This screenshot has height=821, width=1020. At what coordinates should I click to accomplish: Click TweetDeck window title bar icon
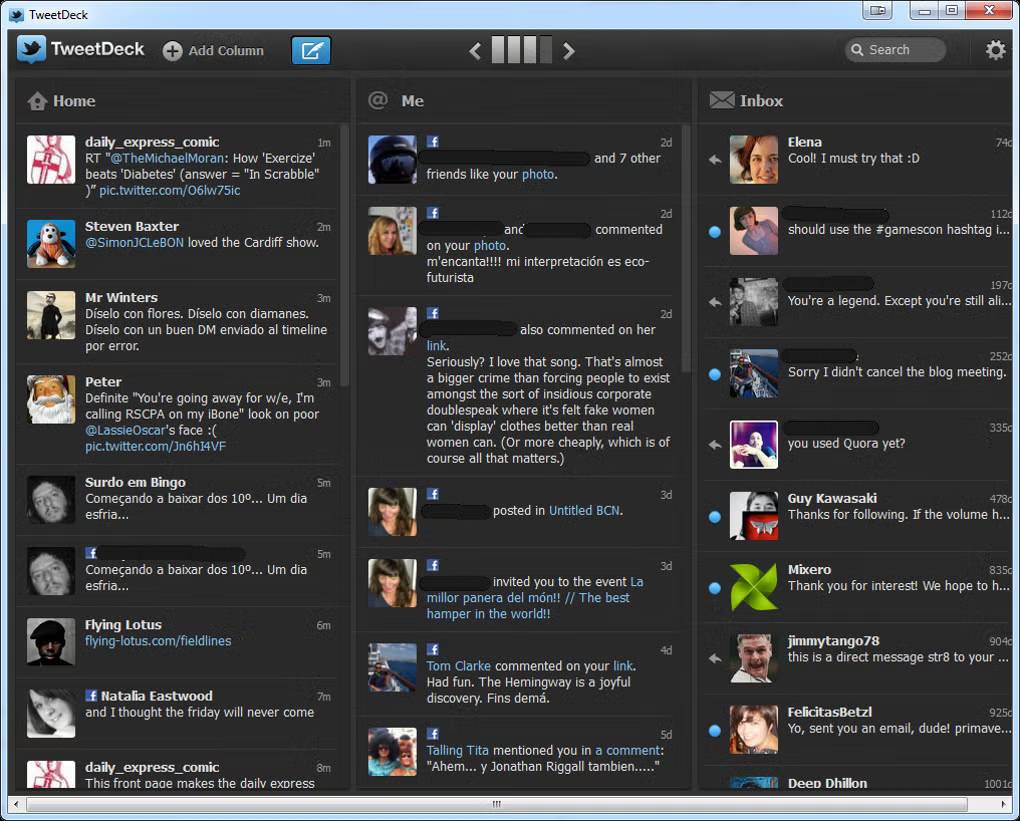click(x=16, y=14)
